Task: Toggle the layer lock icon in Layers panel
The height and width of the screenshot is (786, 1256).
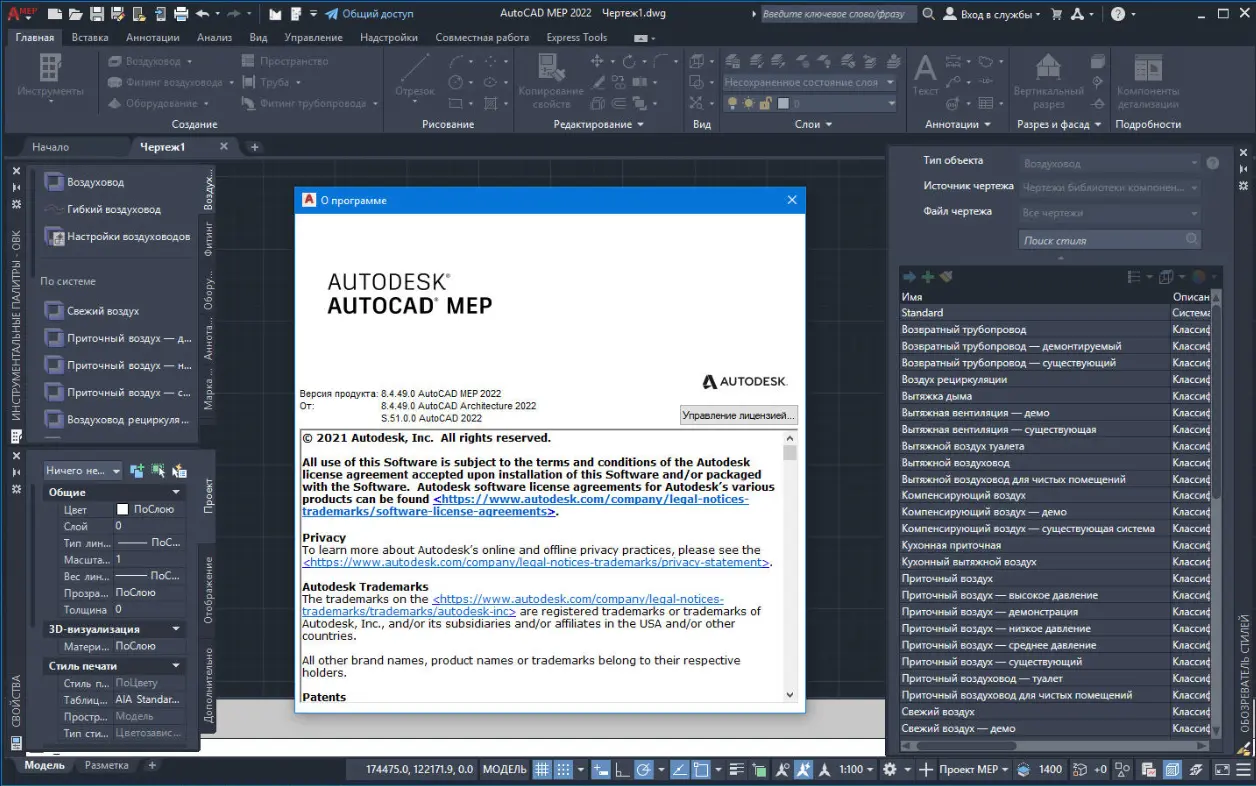Action: click(x=764, y=103)
